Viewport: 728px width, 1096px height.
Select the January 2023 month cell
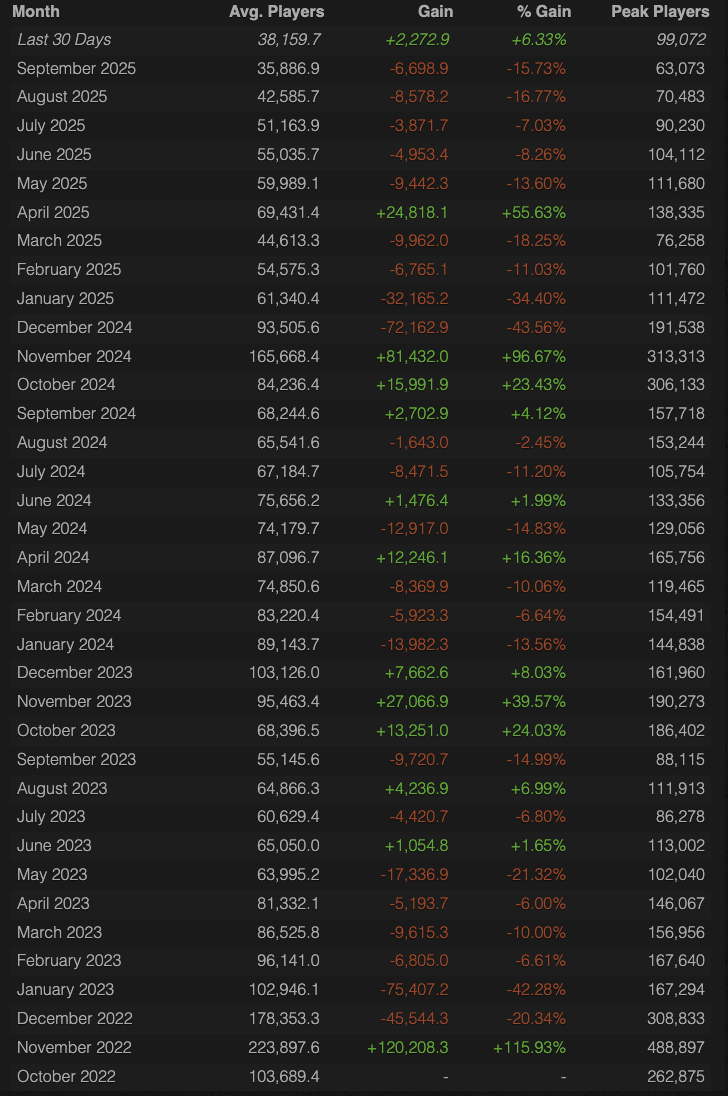coord(65,989)
